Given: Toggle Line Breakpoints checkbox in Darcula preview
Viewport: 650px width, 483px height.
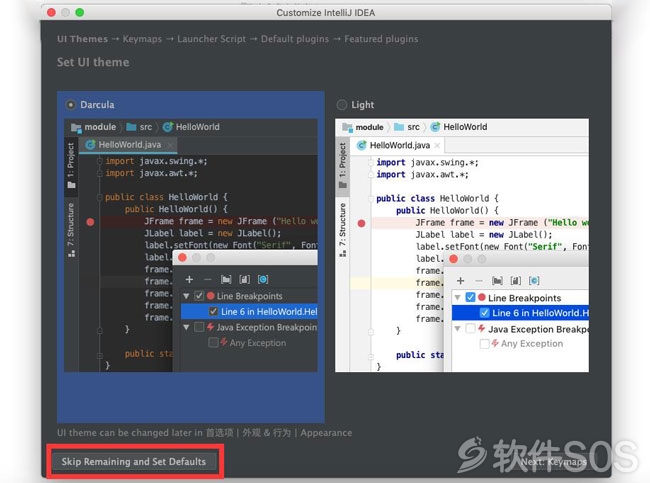Looking at the screenshot, I should tap(199, 296).
